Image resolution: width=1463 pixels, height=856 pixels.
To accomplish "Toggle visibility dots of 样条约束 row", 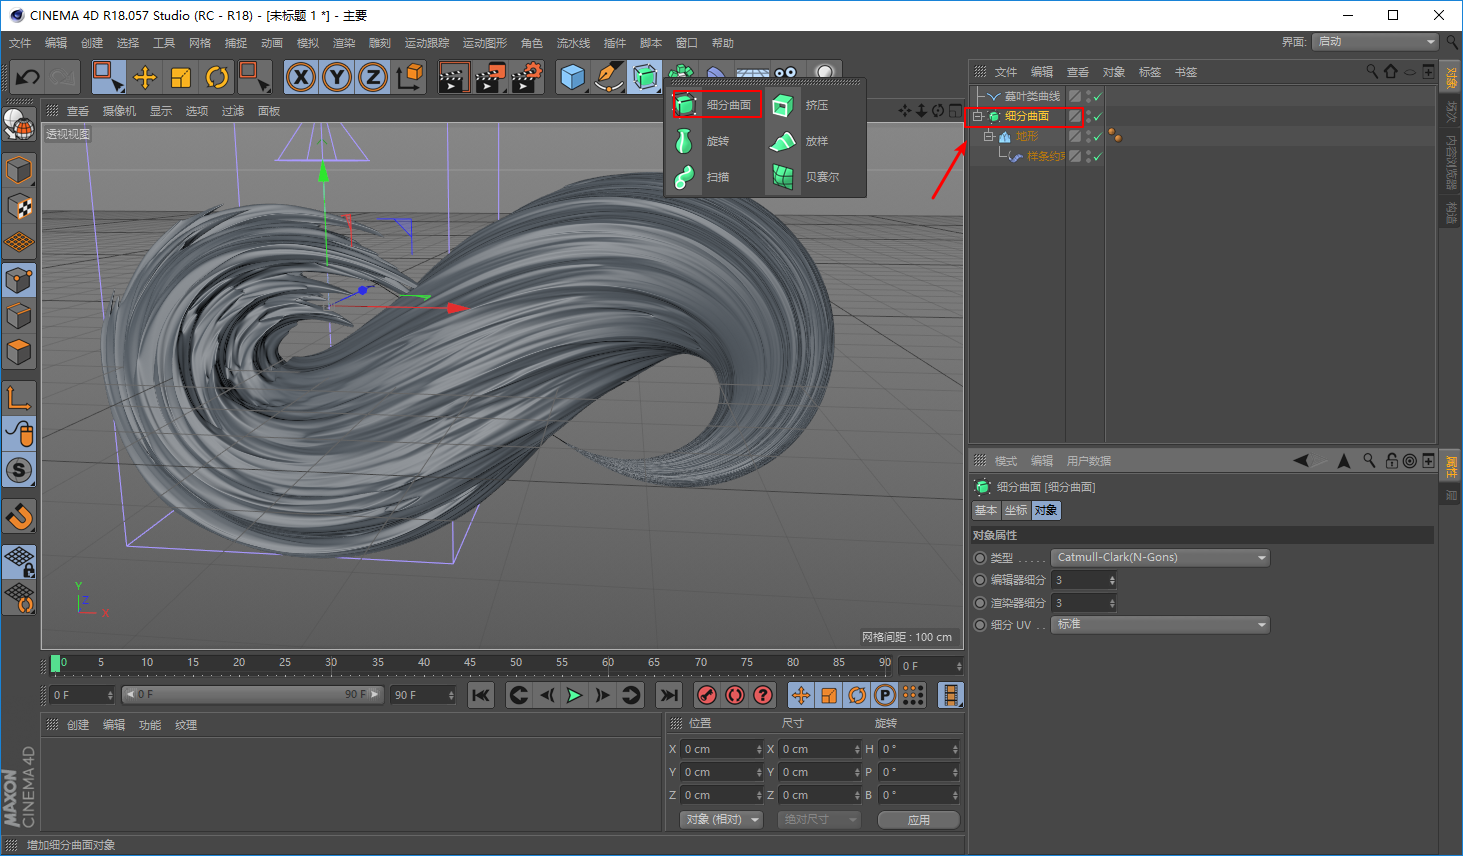I will pyautogui.click(x=1088, y=157).
